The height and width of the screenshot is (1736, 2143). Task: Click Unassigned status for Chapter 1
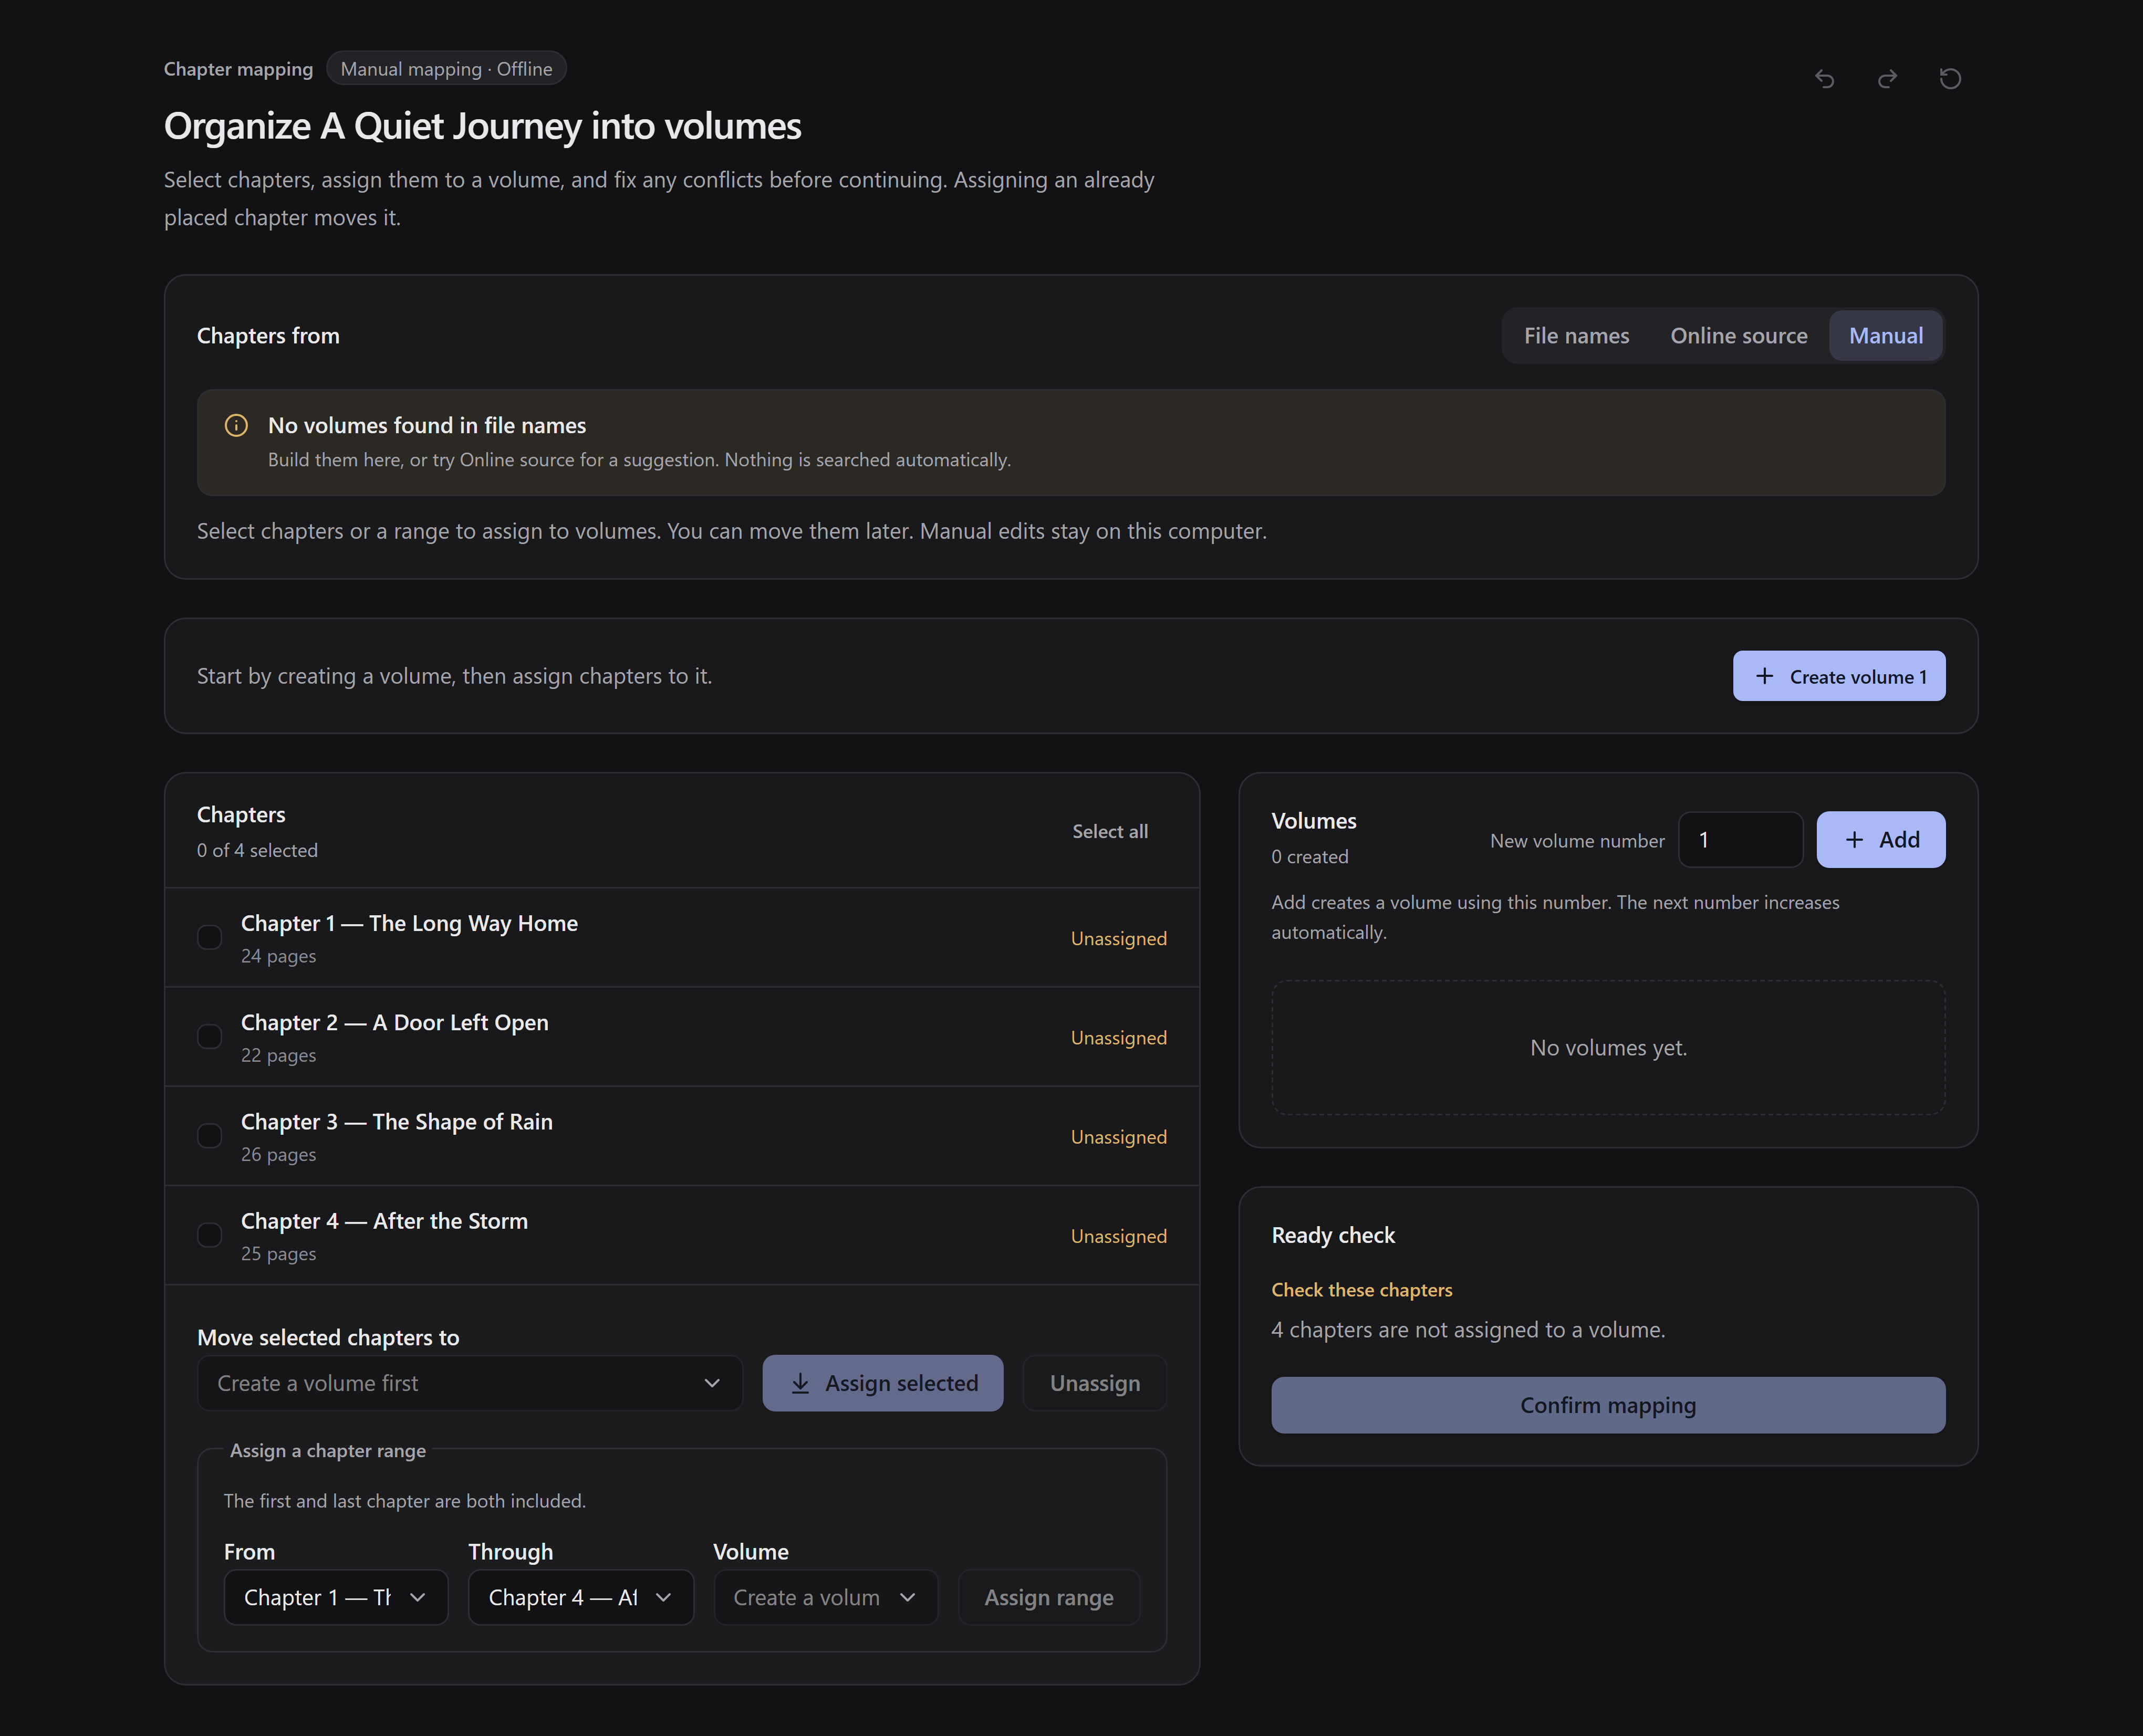point(1118,938)
